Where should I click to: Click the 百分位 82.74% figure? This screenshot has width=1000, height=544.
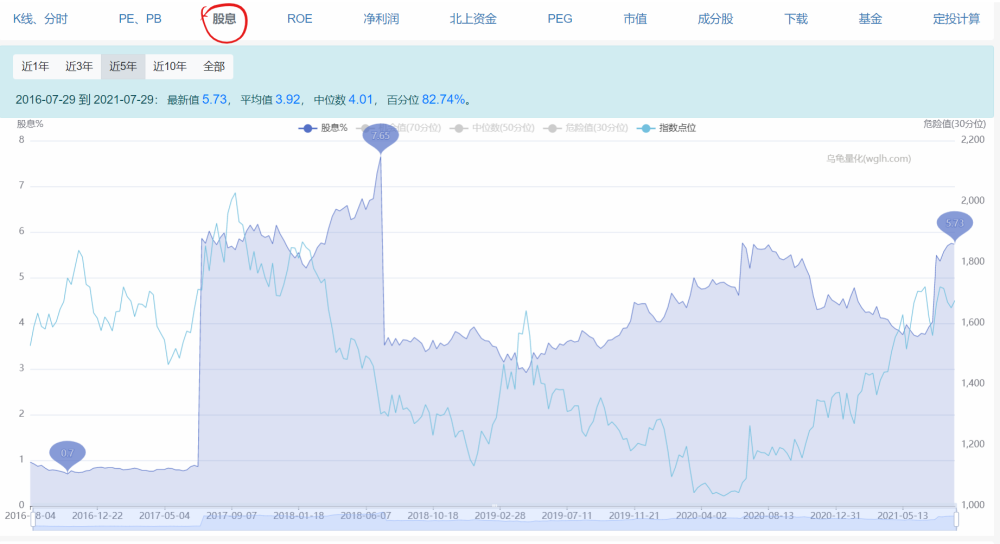click(426, 99)
